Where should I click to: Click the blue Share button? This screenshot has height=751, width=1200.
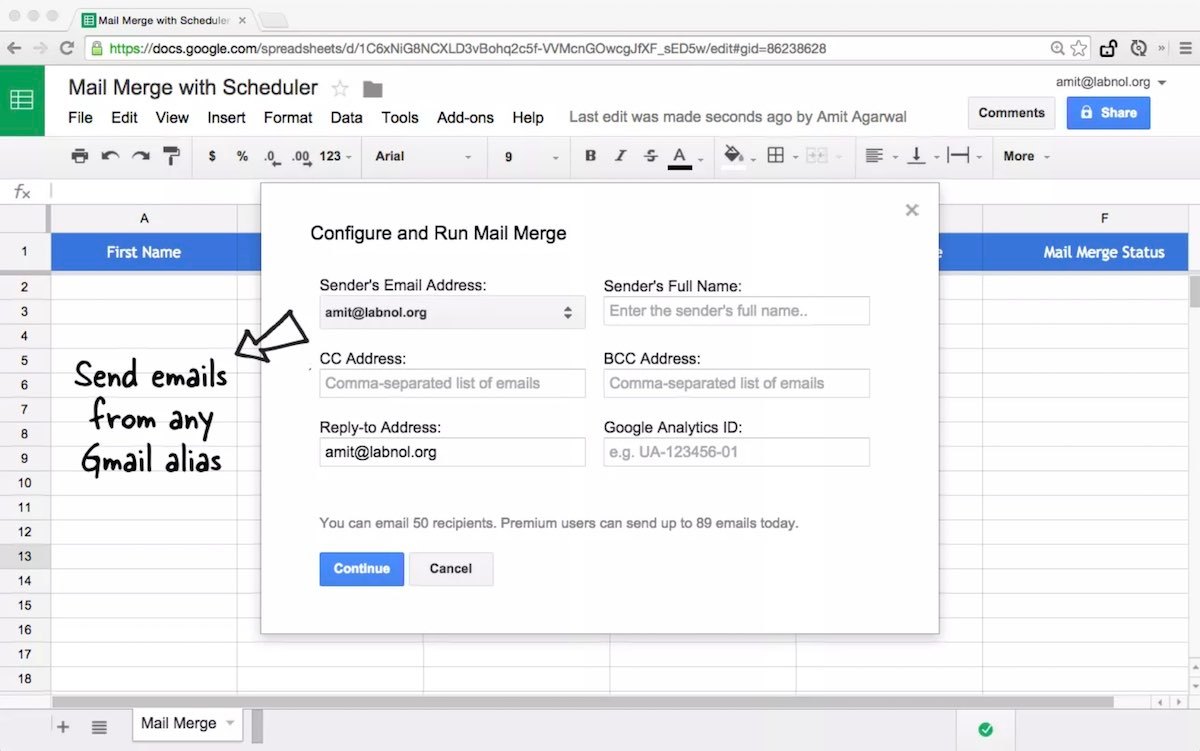pyautogui.click(x=1108, y=113)
